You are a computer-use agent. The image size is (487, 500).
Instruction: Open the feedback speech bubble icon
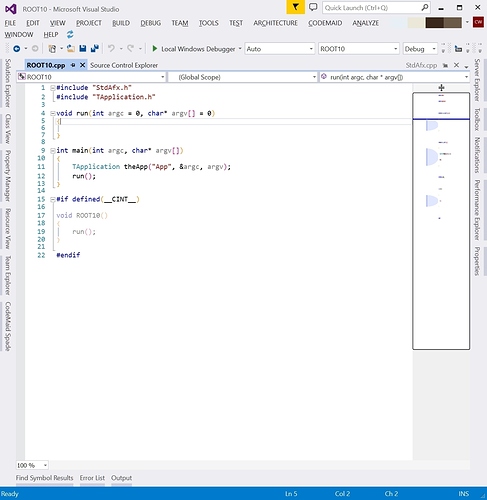tap(313, 7)
